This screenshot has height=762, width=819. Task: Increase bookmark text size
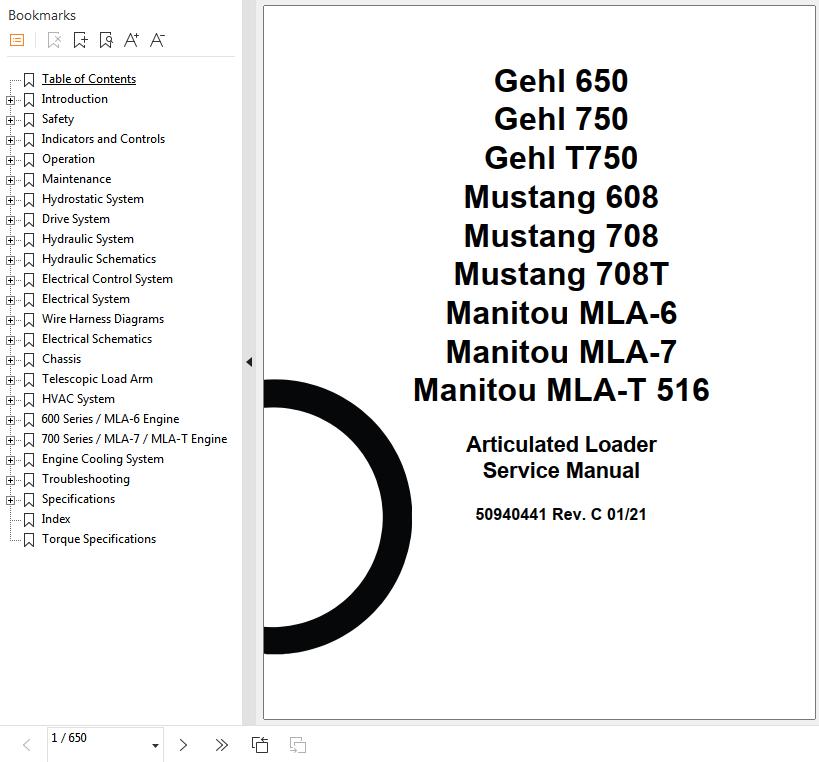[x=131, y=40]
